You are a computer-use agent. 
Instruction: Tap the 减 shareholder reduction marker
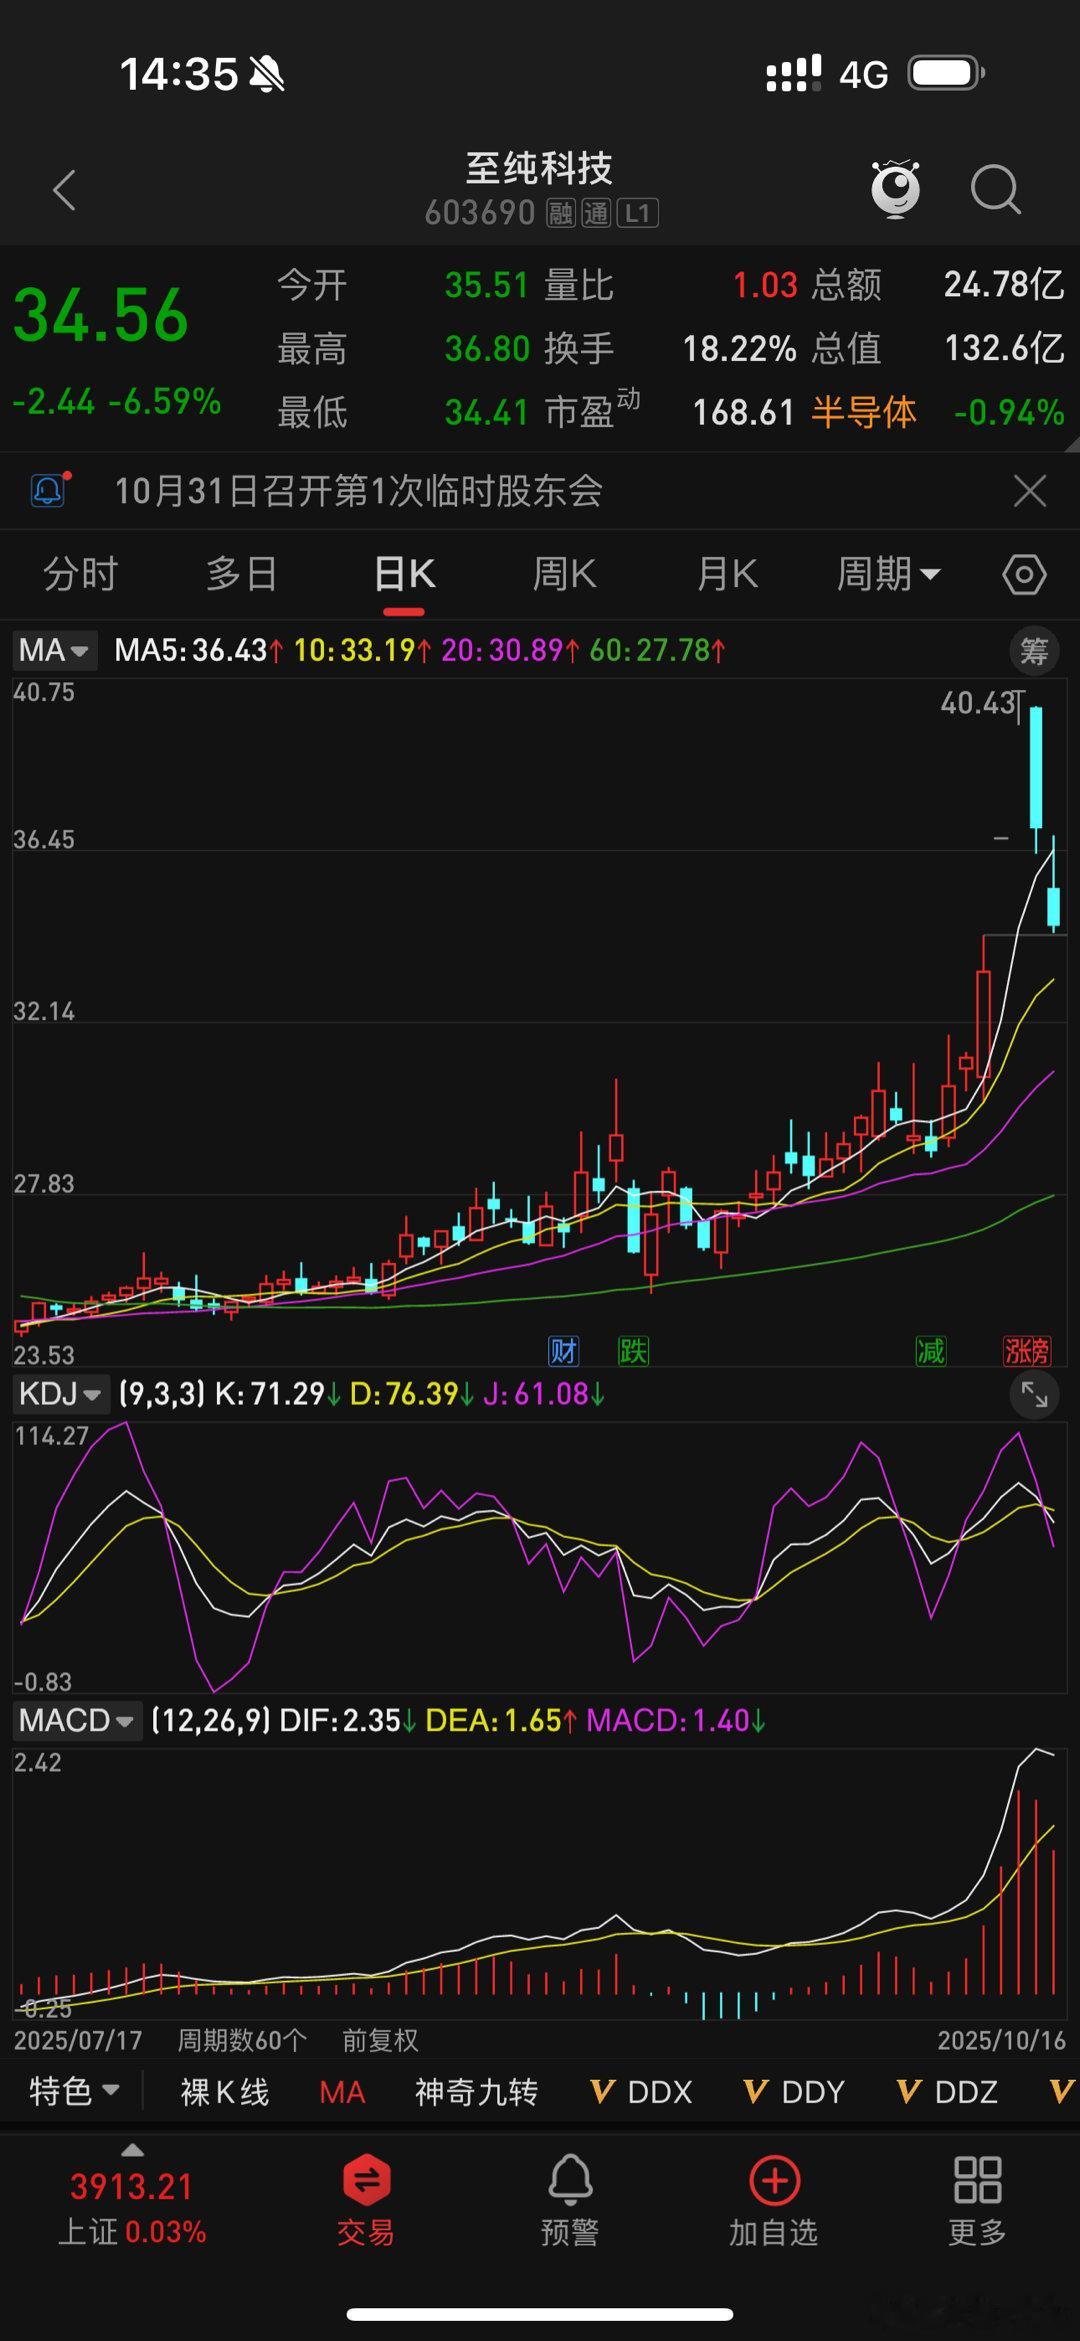931,1352
